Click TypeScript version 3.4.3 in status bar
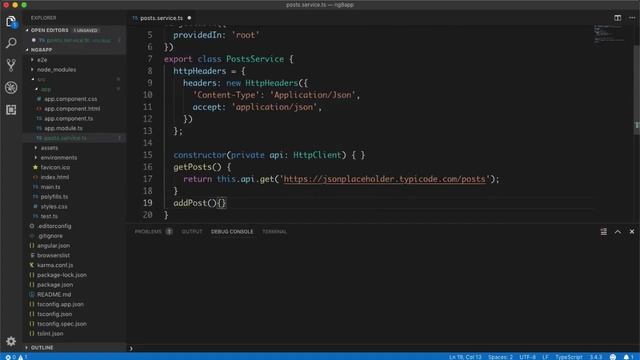This screenshot has width=640, height=360. 596,357
